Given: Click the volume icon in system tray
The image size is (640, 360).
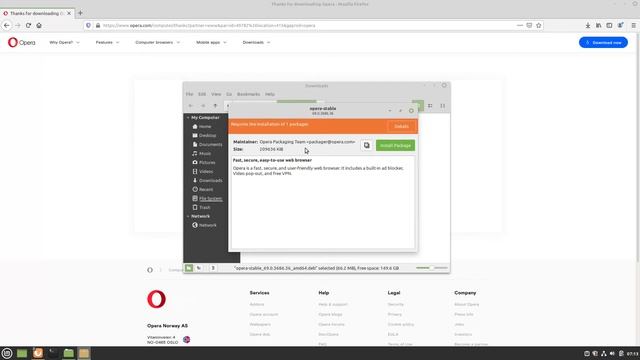Looking at the screenshot, I should pyautogui.click(x=612, y=353).
